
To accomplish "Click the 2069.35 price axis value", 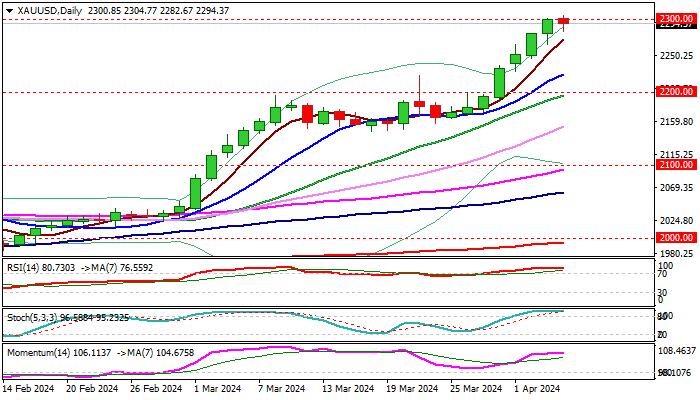I will click(x=676, y=187).
